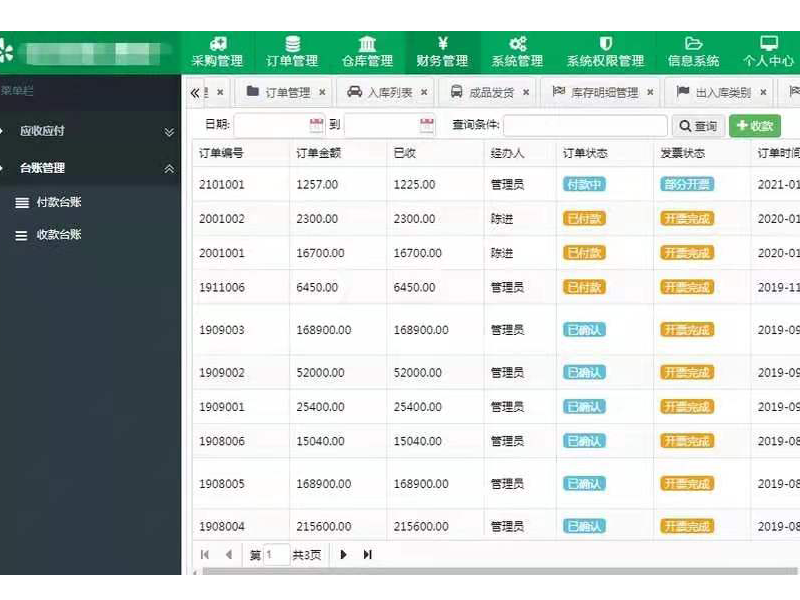Go to first page of the table
Image resolution: width=800 pixels, height=600 pixels.
coord(205,555)
